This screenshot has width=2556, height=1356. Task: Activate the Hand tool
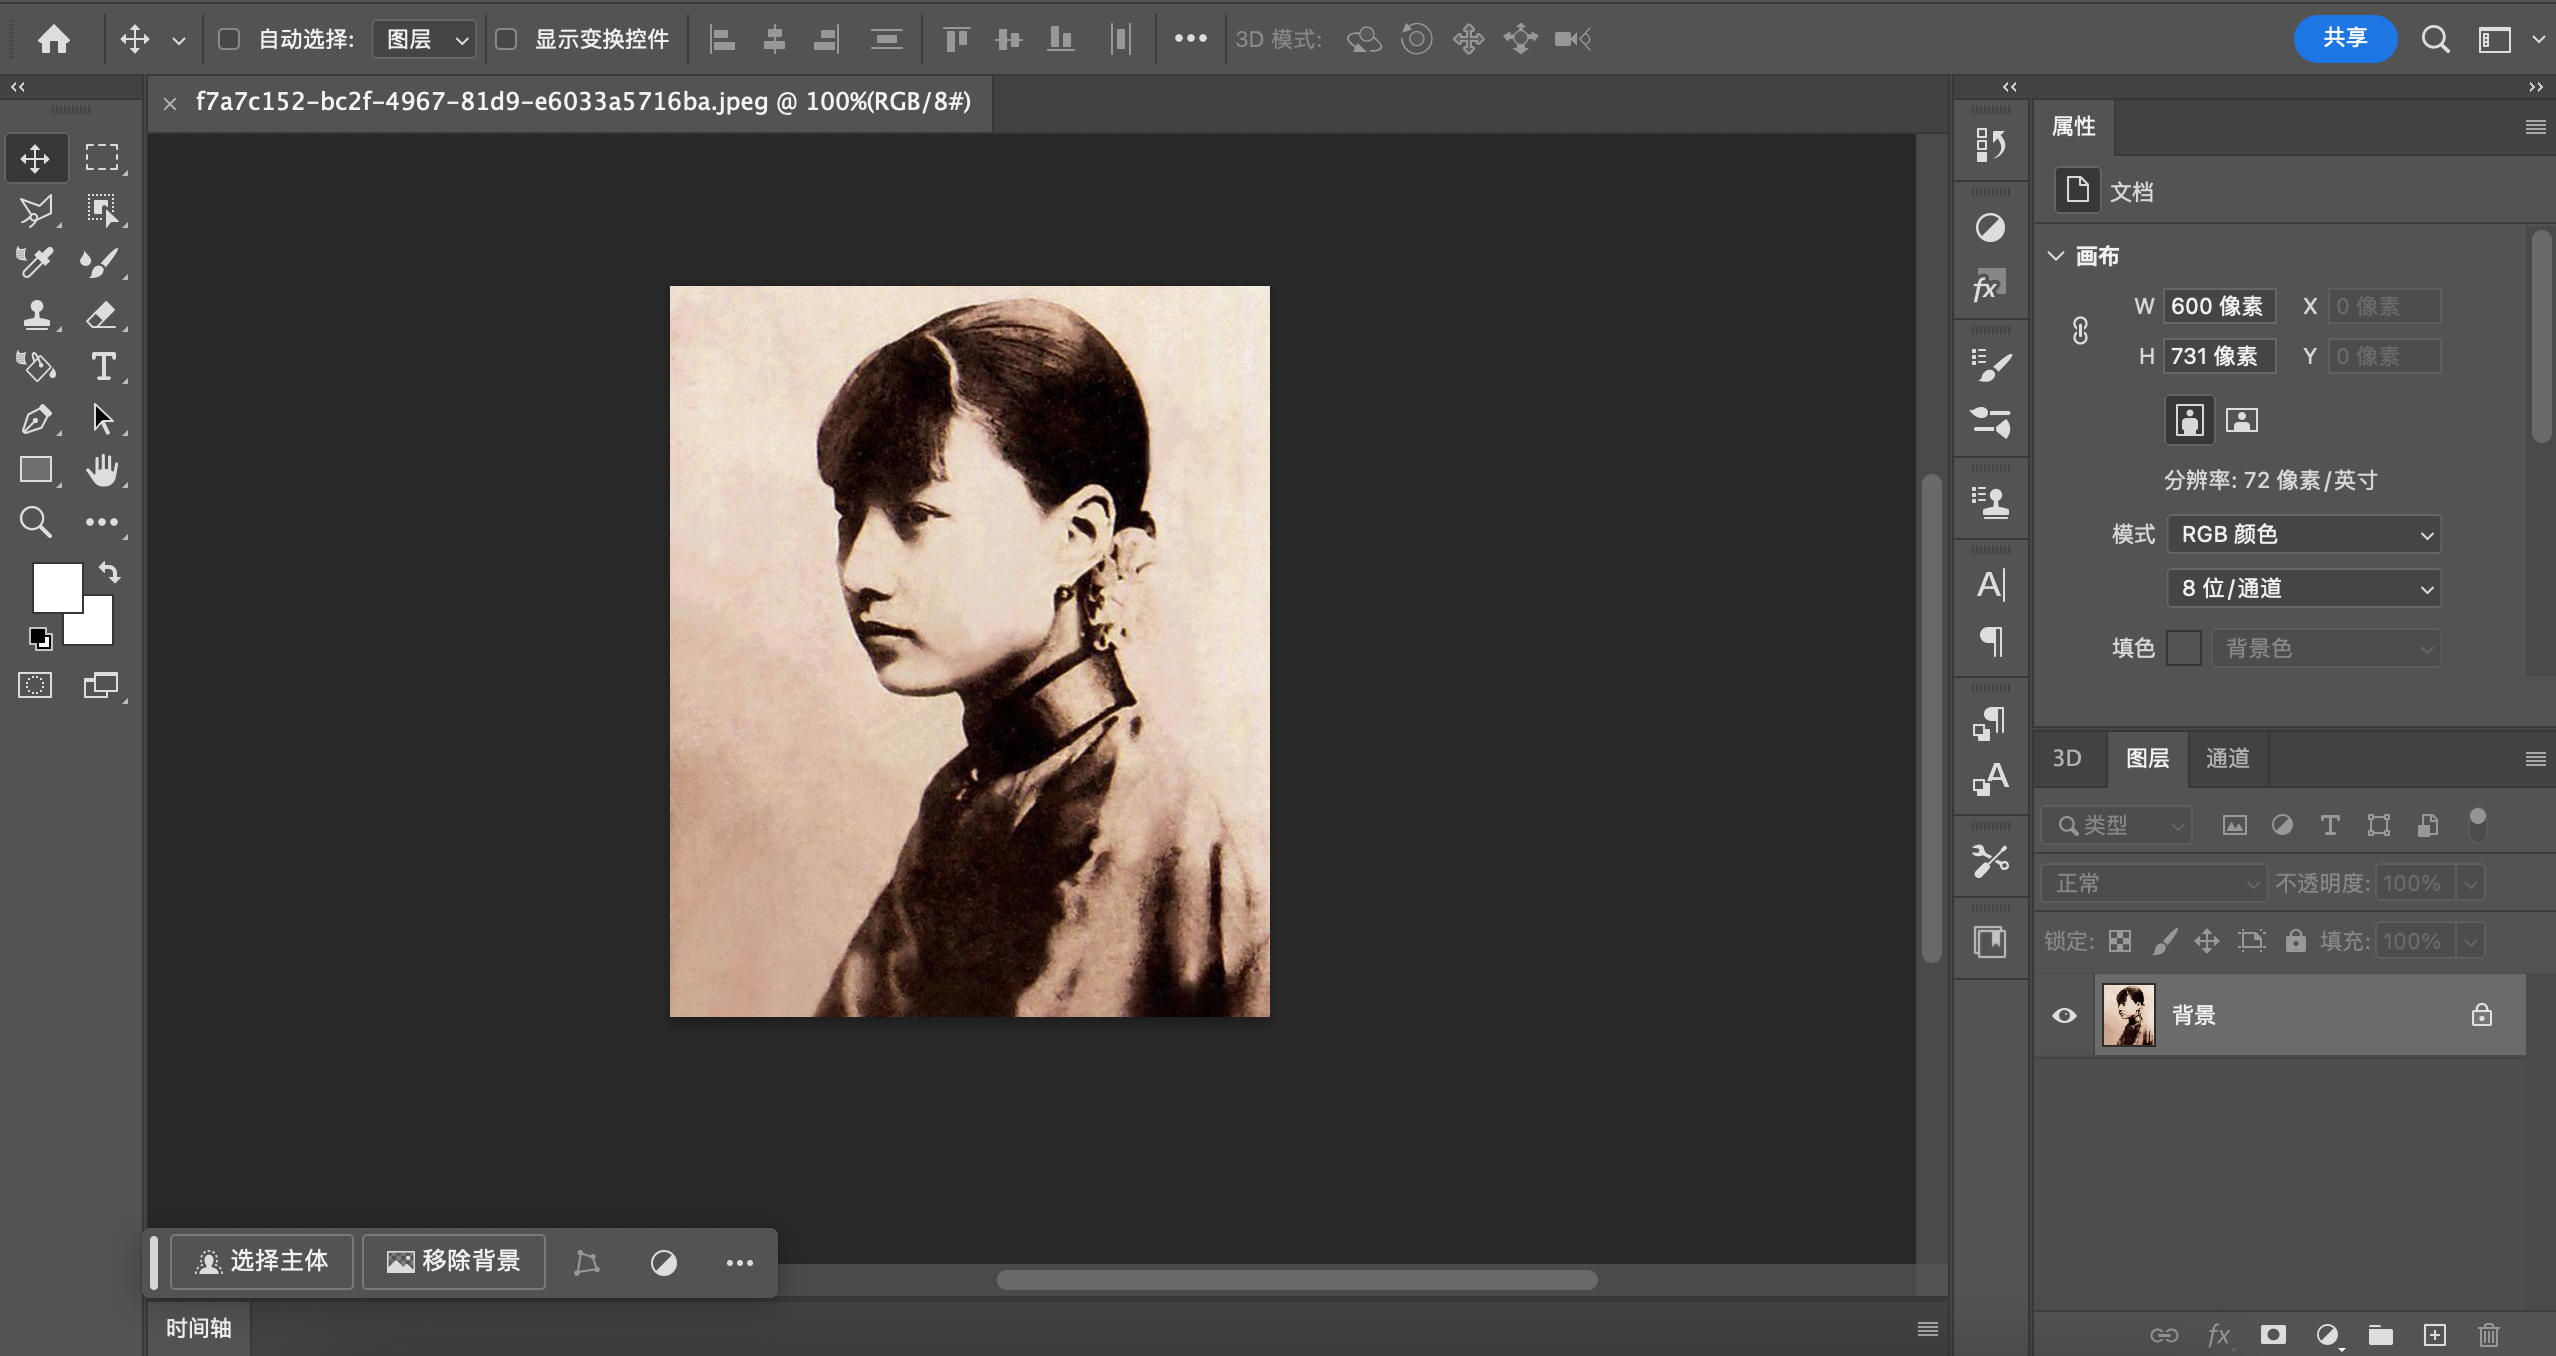coord(102,470)
